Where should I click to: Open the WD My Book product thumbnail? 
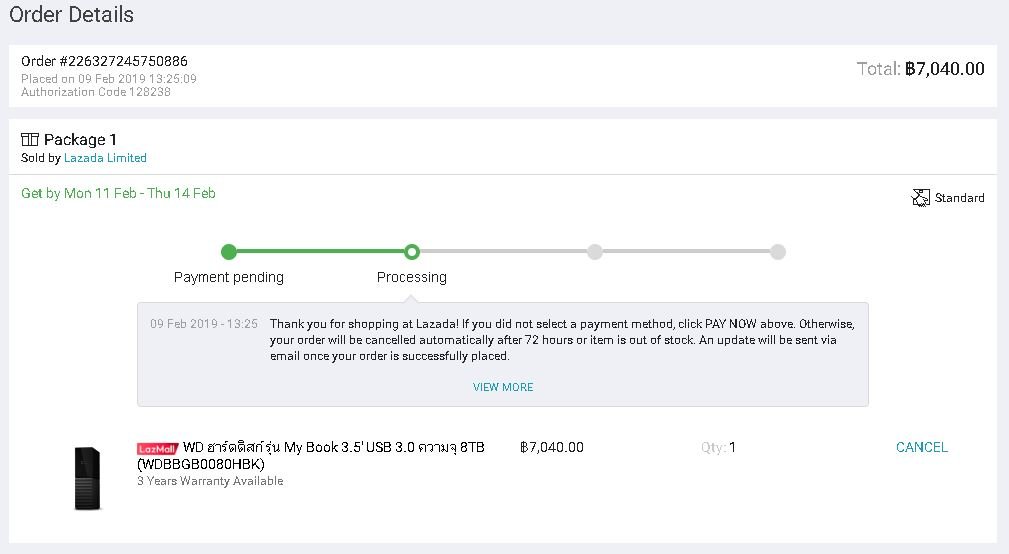[88, 478]
